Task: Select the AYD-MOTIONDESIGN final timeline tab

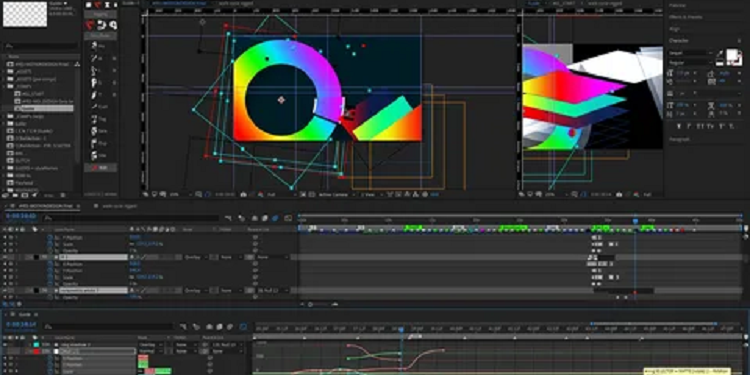Action: 45,206
